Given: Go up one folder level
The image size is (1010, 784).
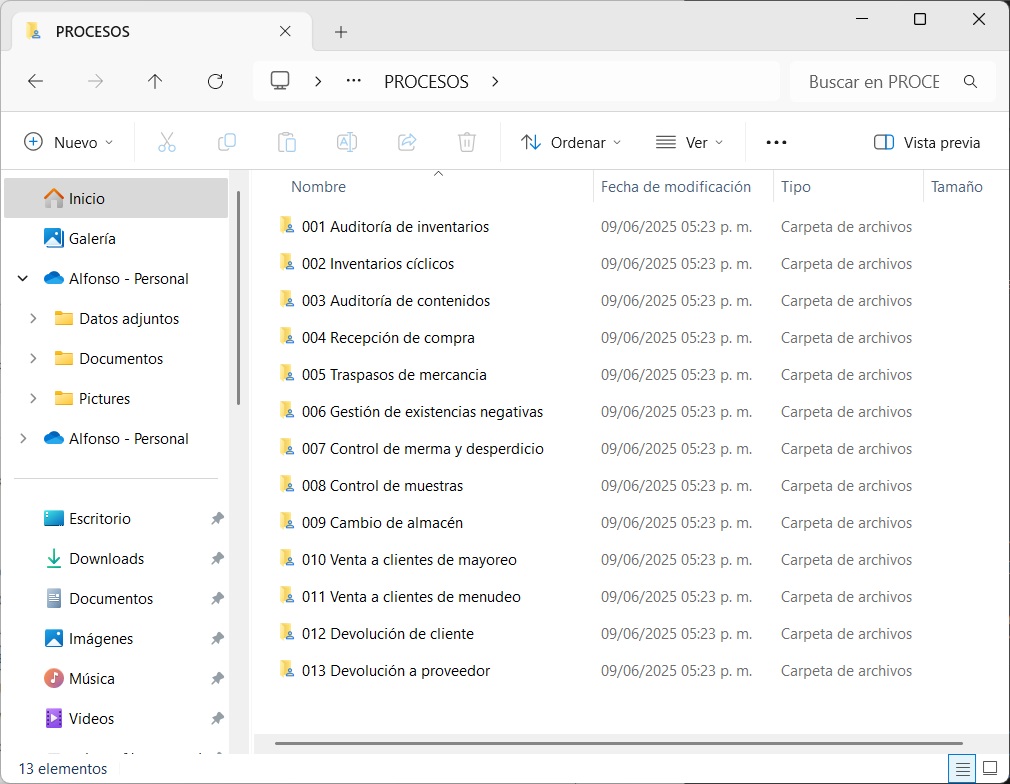Looking at the screenshot, I should tap(155, 82).
